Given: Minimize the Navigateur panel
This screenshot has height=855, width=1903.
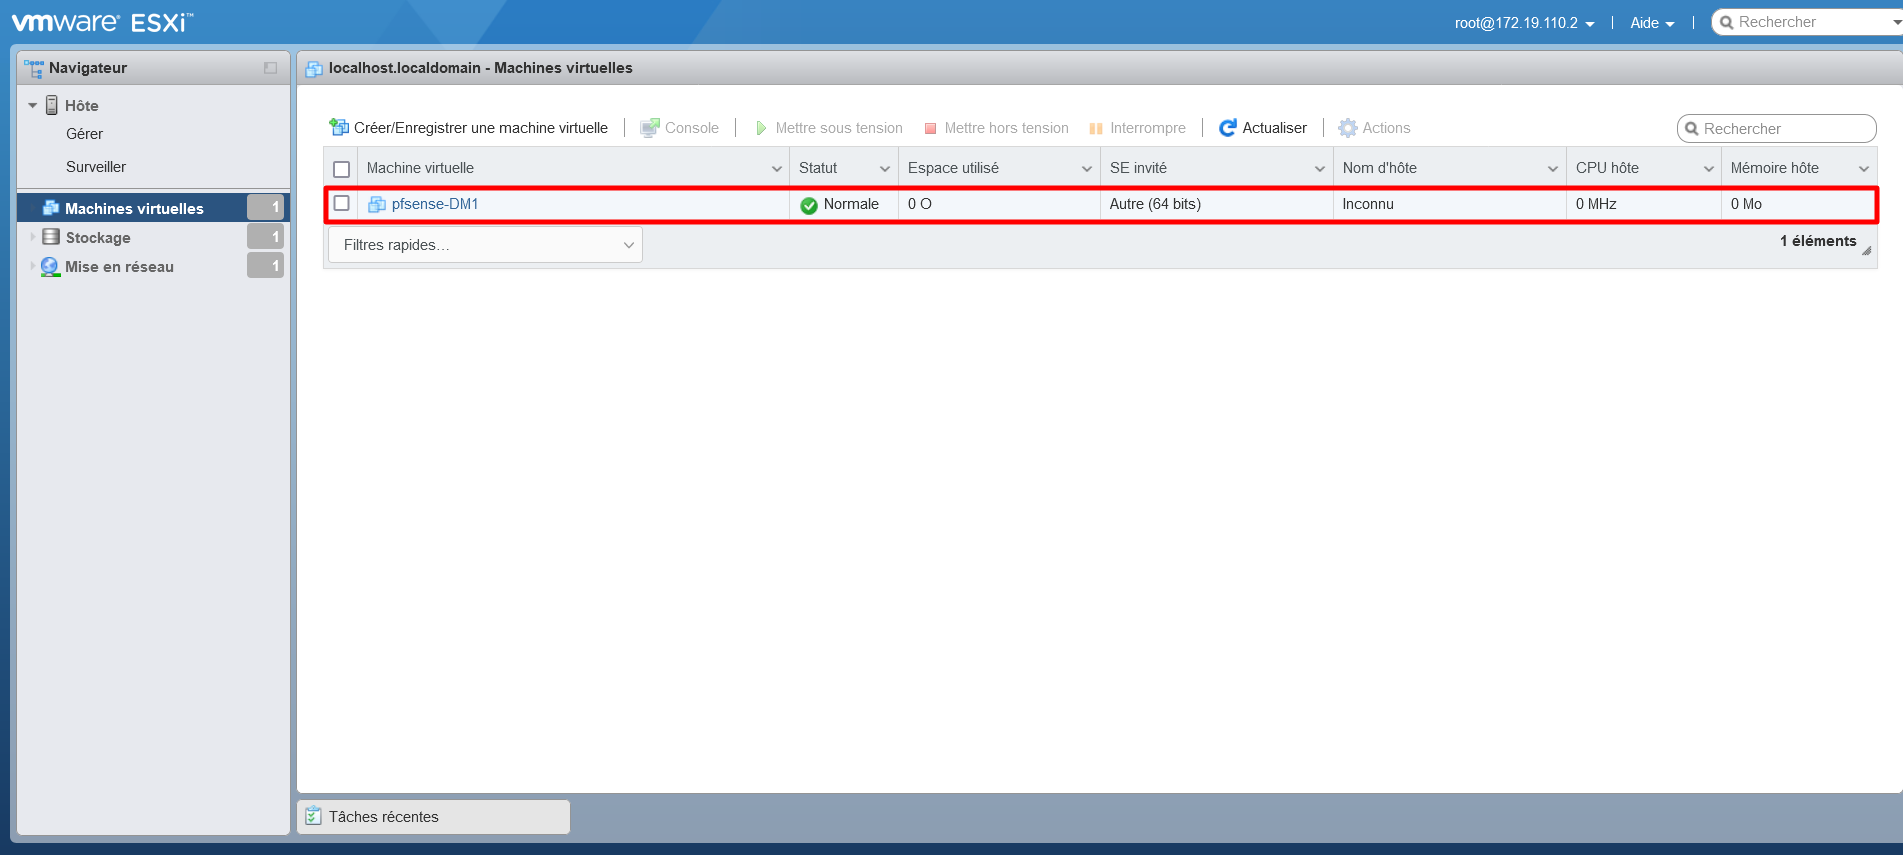Looking at the screenshot, I should click(270, 68).
